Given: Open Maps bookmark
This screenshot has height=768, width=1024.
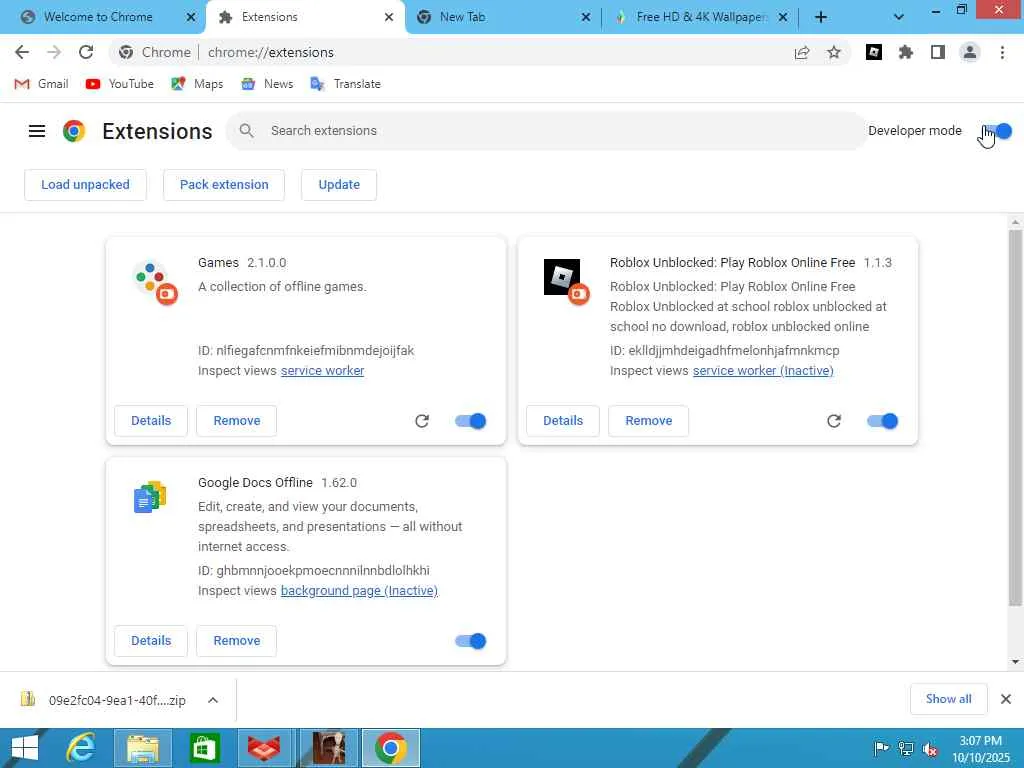Looking at the screenshot, I should (x=197, y=84).
